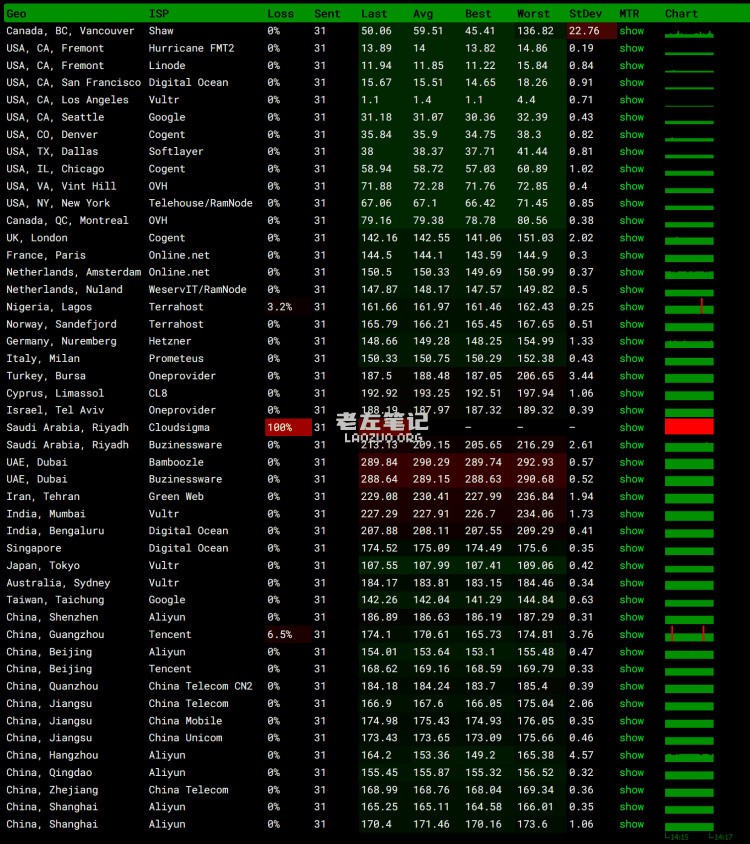Click 'show' in the Japan, Tokyo row

coord(631,565)
